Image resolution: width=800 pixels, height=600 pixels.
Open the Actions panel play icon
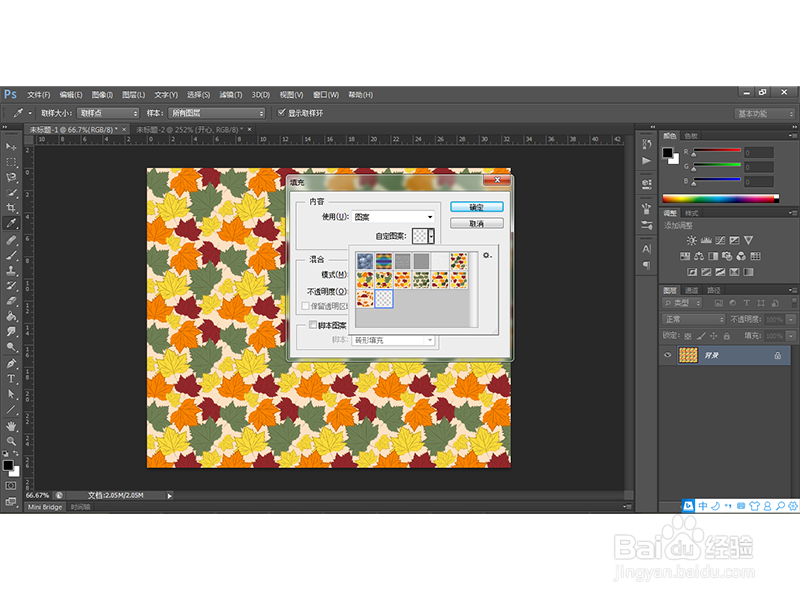[x=646, y=161]
